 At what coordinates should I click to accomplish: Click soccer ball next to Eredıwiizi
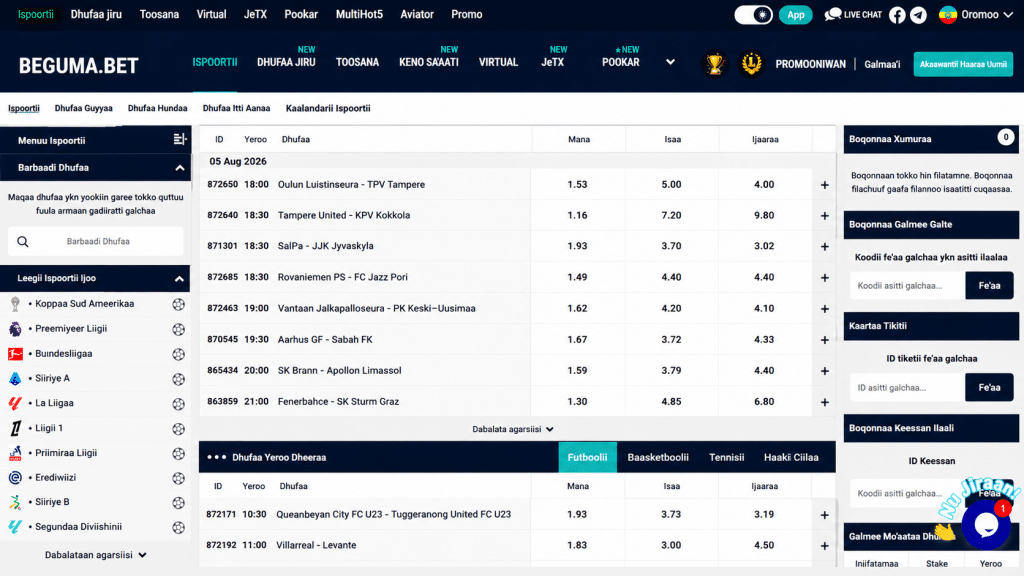tap(178, 478)
